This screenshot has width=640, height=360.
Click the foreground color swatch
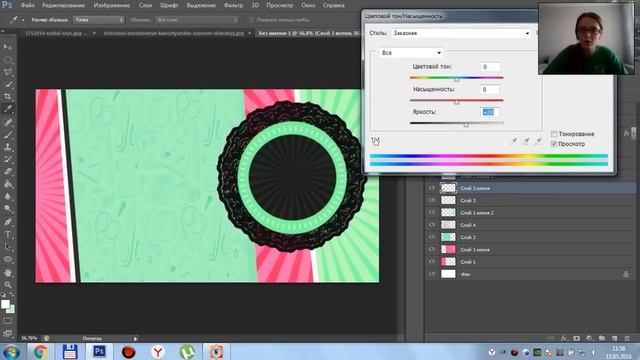(5, 304)
